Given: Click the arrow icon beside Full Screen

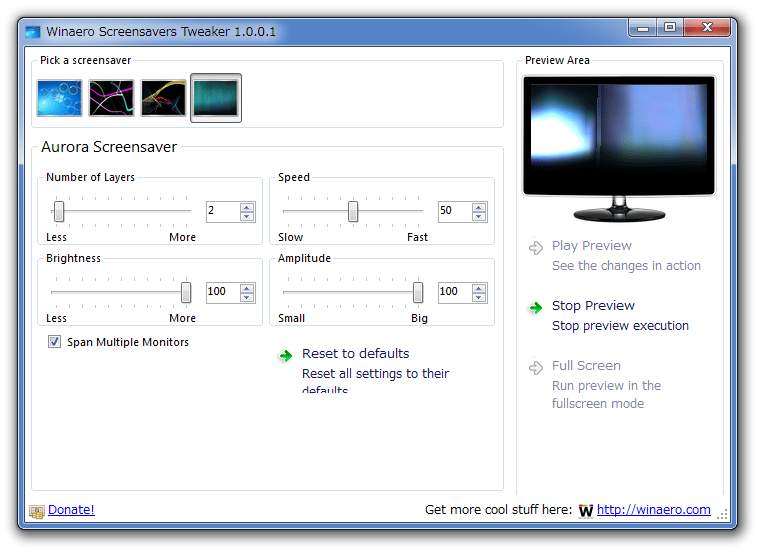Looking at the screenshot, I should (x=536, y=368).
